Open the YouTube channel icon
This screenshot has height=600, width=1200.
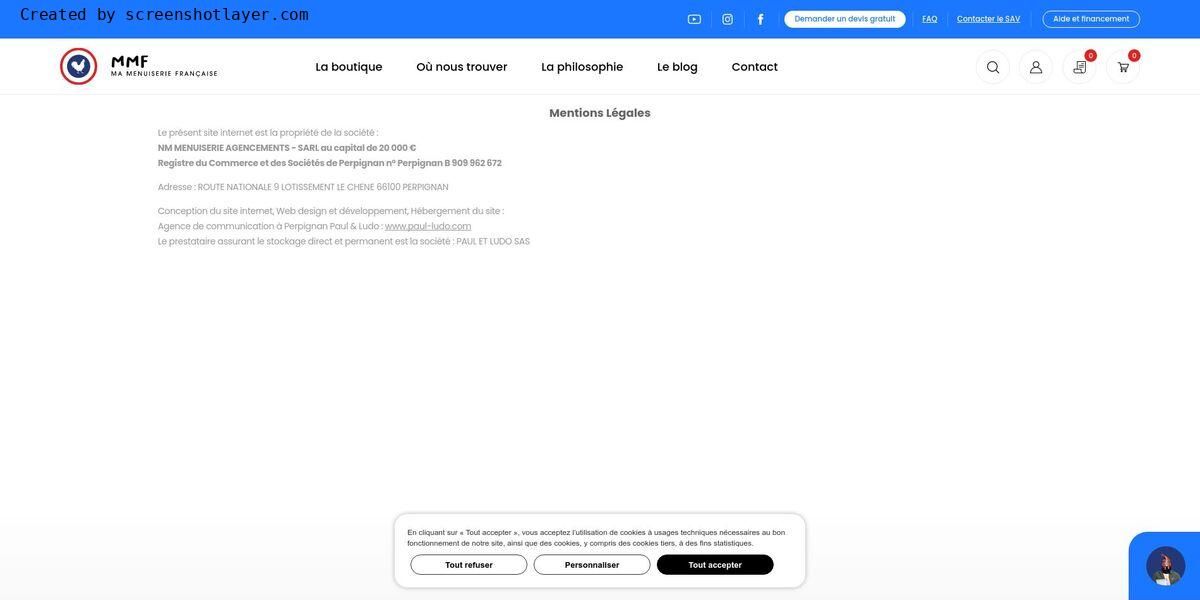pyautogui.click(x=694, y=19)
